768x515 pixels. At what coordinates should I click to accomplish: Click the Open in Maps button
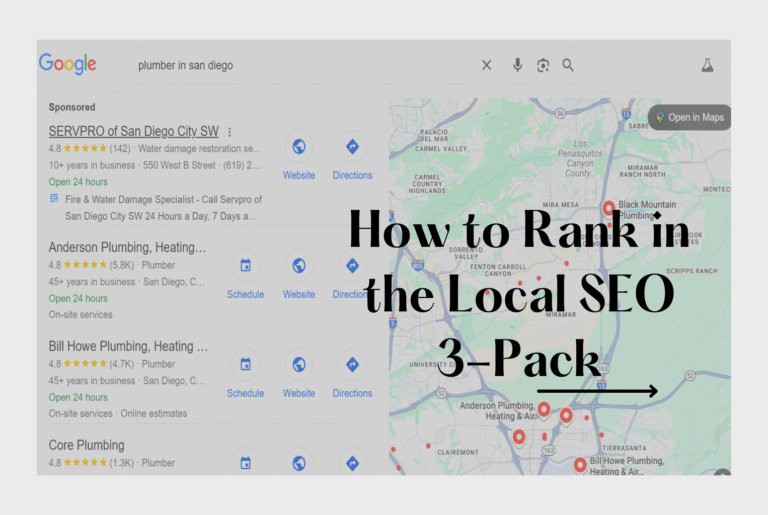[690, 118]
